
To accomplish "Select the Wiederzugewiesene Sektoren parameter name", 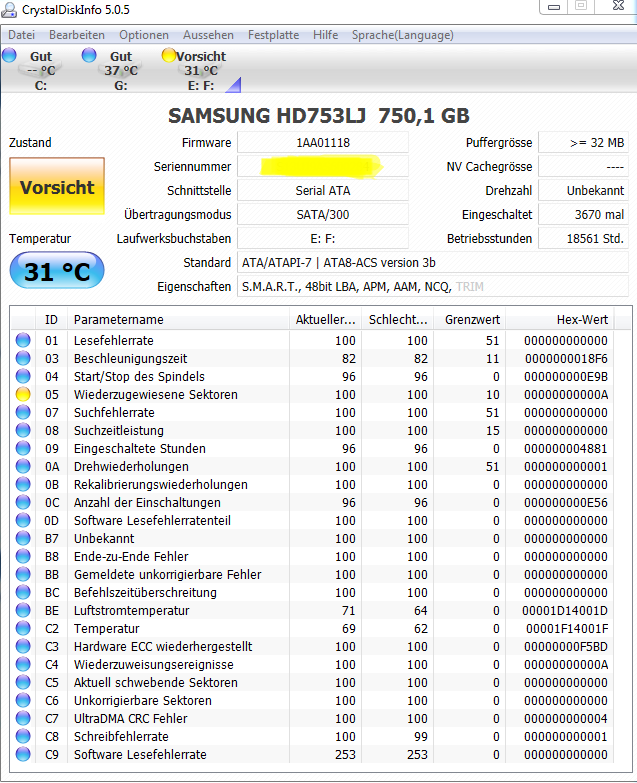I will [x=156, y=394].
